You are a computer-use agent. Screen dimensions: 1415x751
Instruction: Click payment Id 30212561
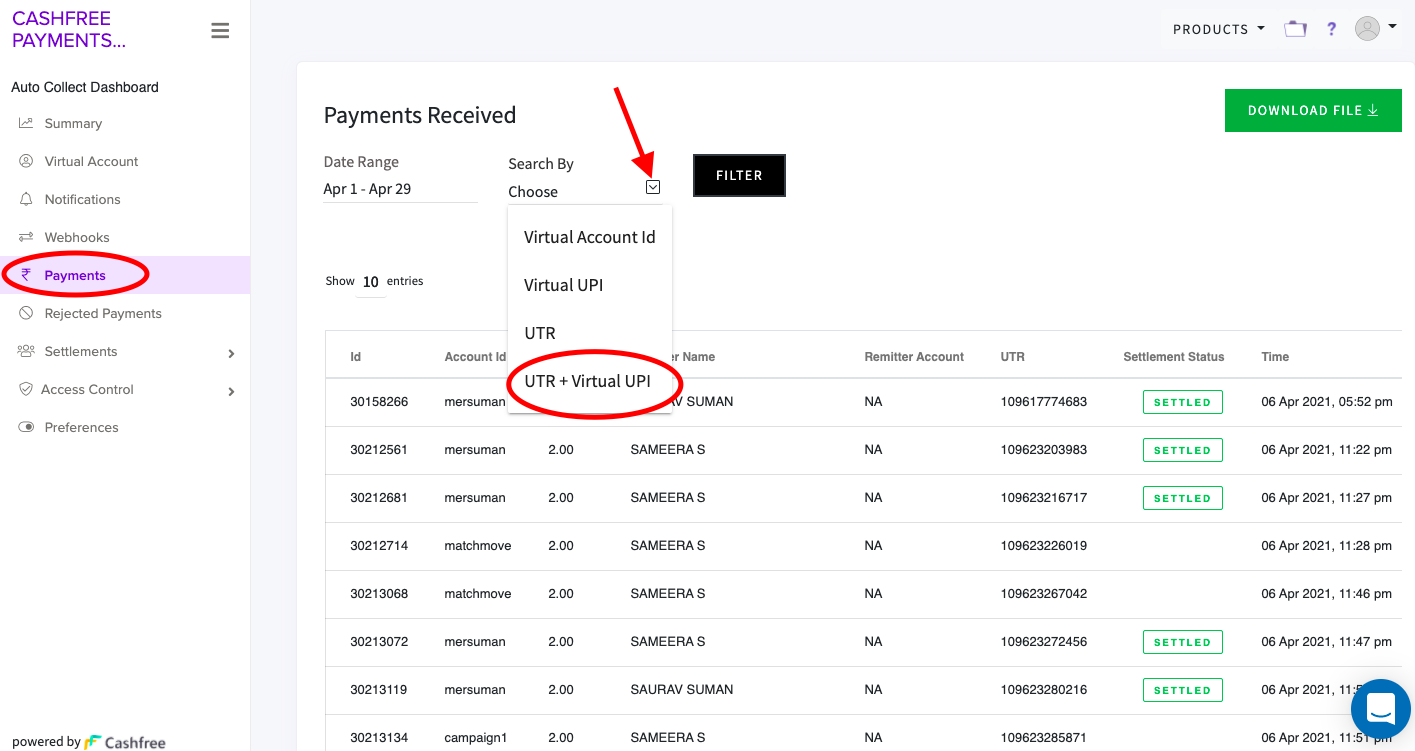[379, 450]
